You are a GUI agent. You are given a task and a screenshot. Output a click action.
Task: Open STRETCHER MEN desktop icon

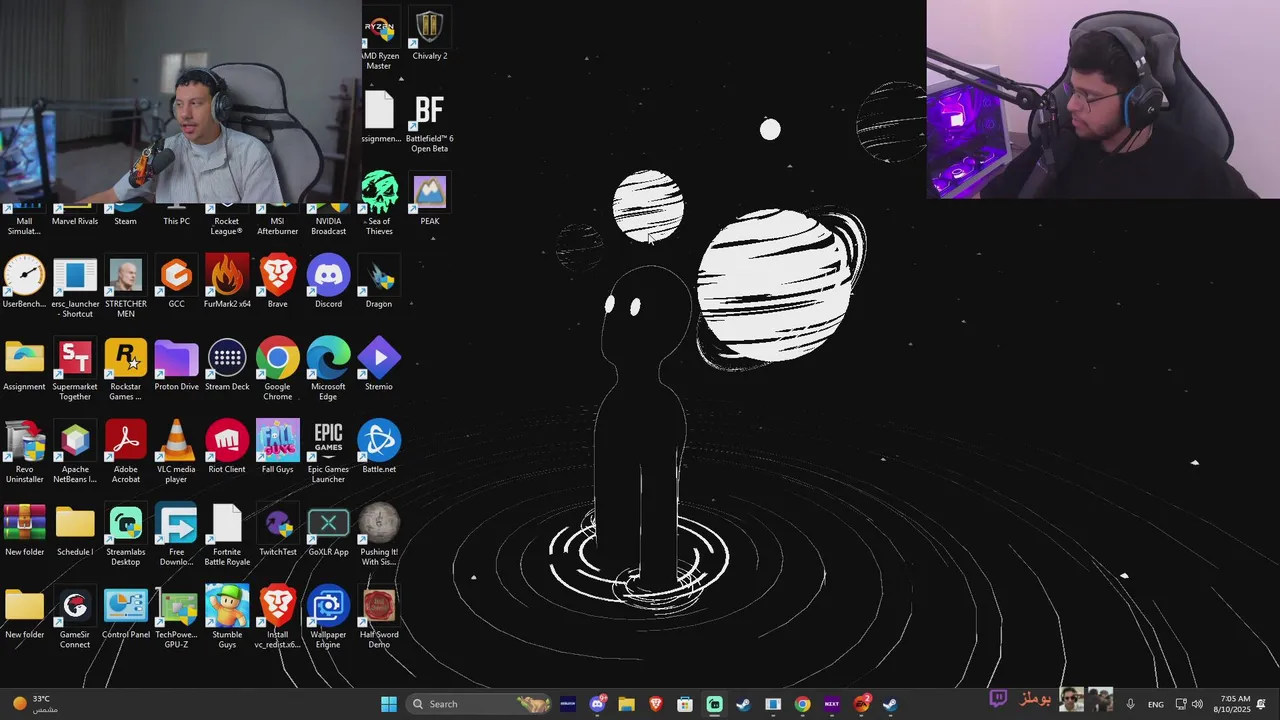[x=126, y=287]
